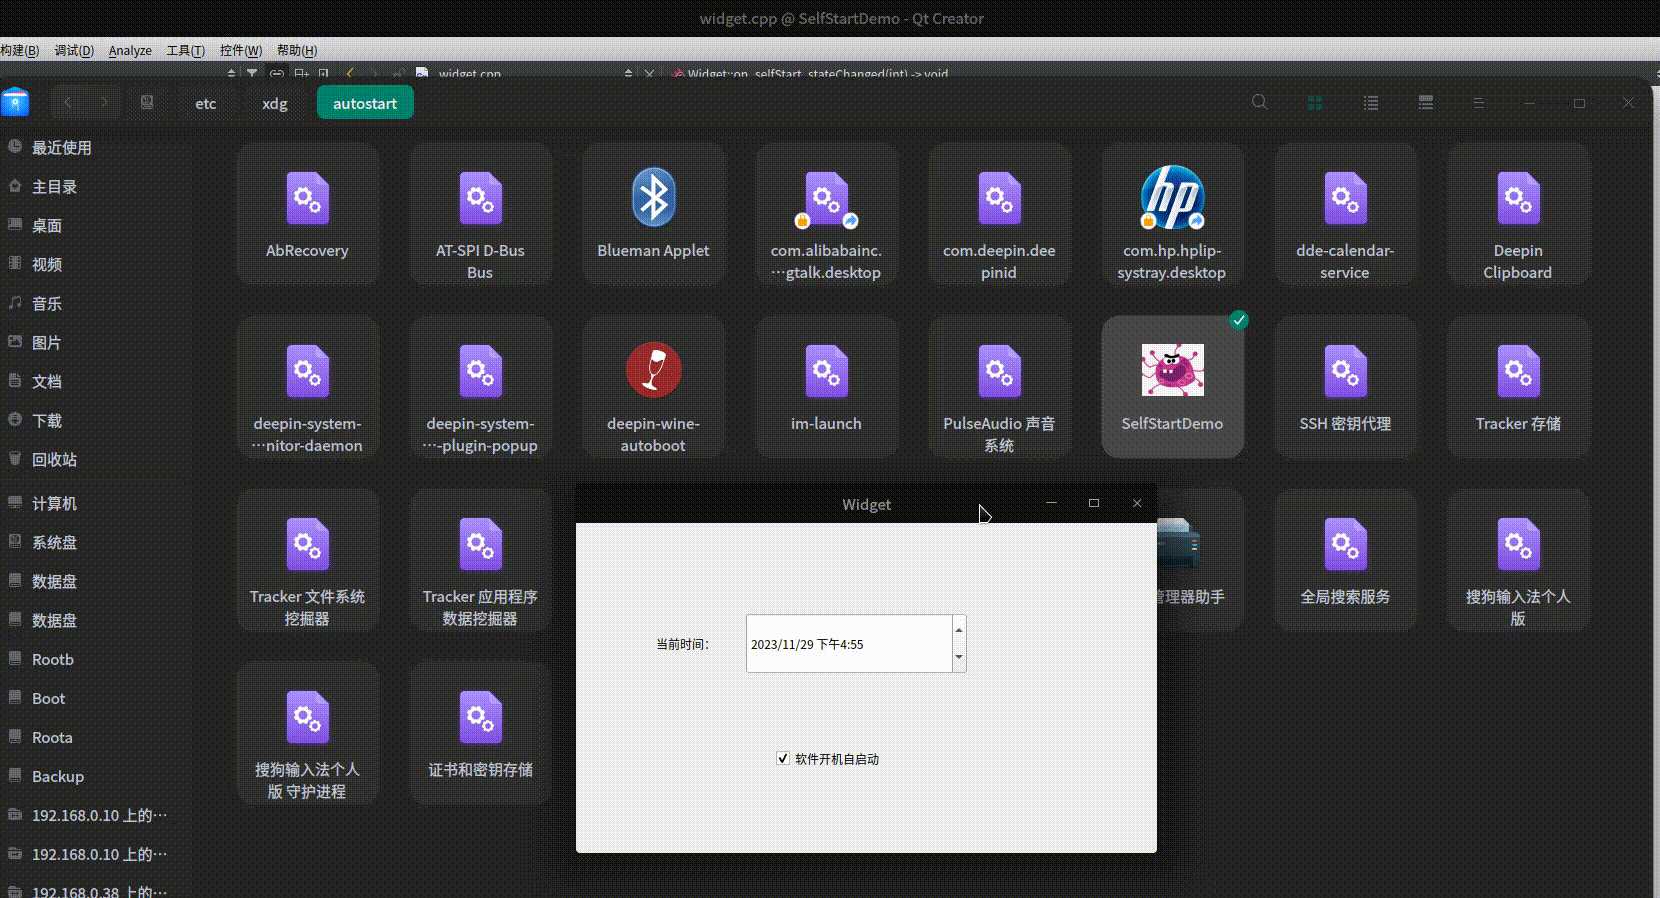
Task: Open the AbRecovery autostart entry
Action: (x=307, y=214)
